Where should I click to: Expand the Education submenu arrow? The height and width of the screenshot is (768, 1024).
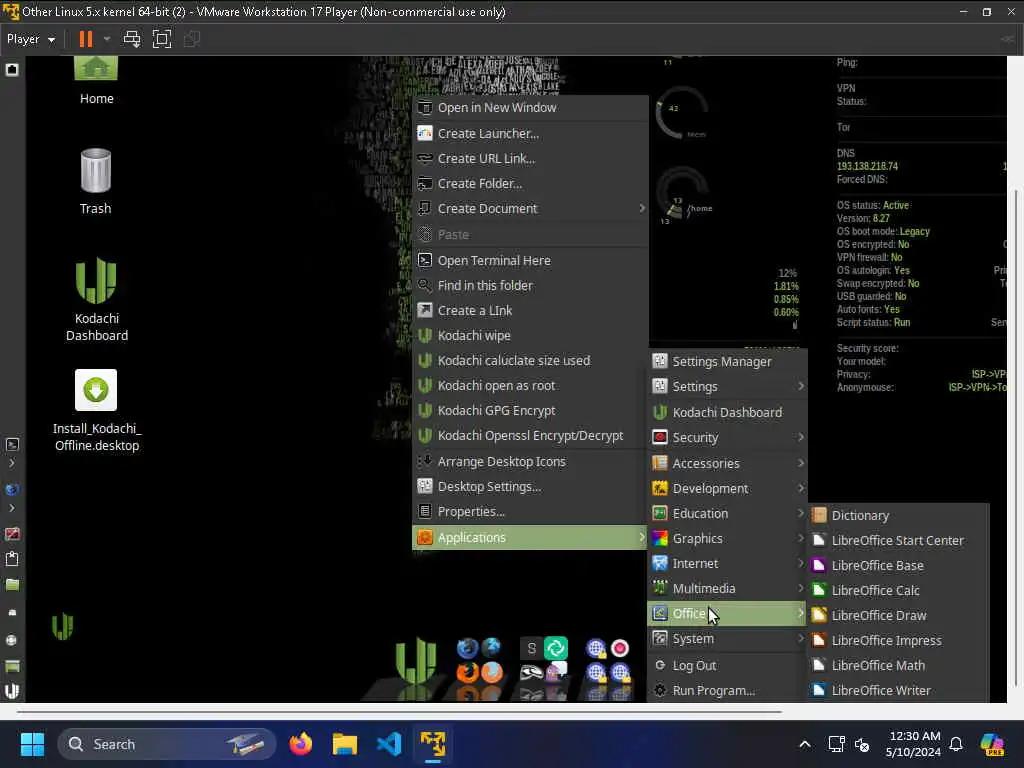click(800, 513)
